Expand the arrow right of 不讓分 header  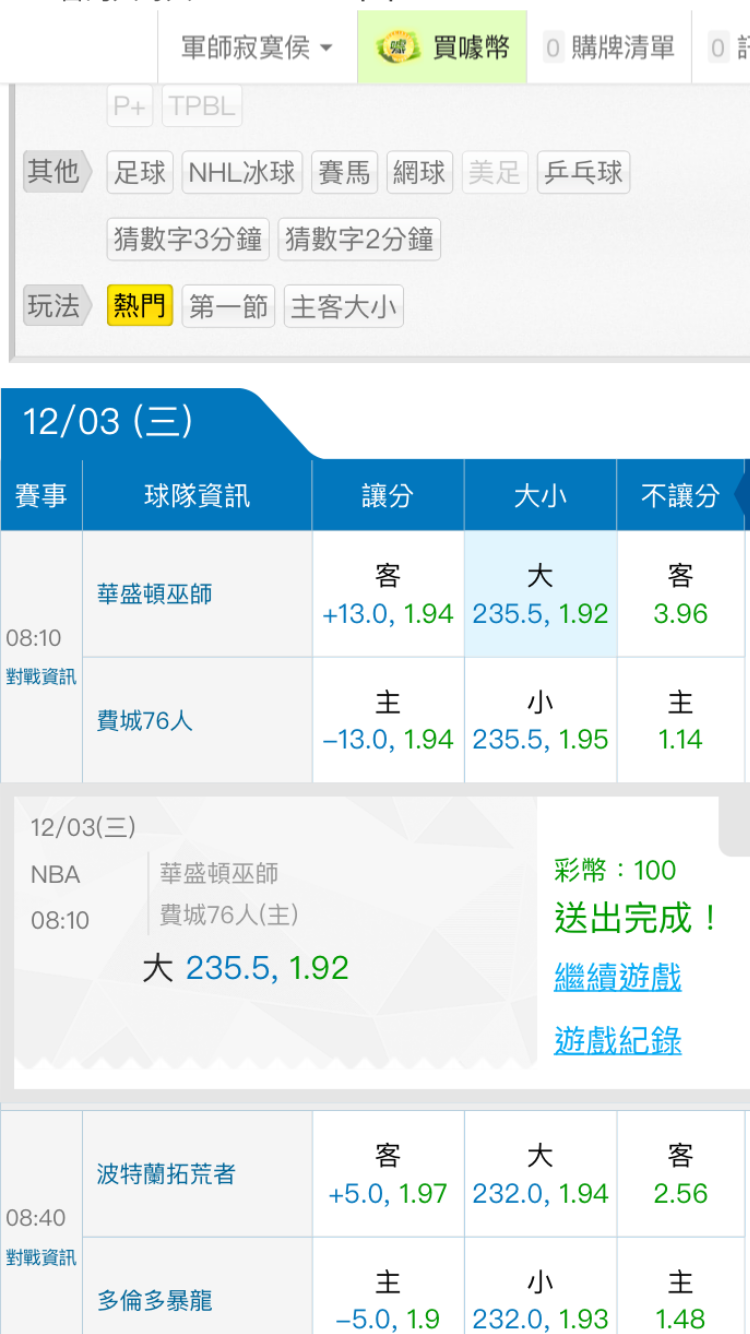(742, 495)
